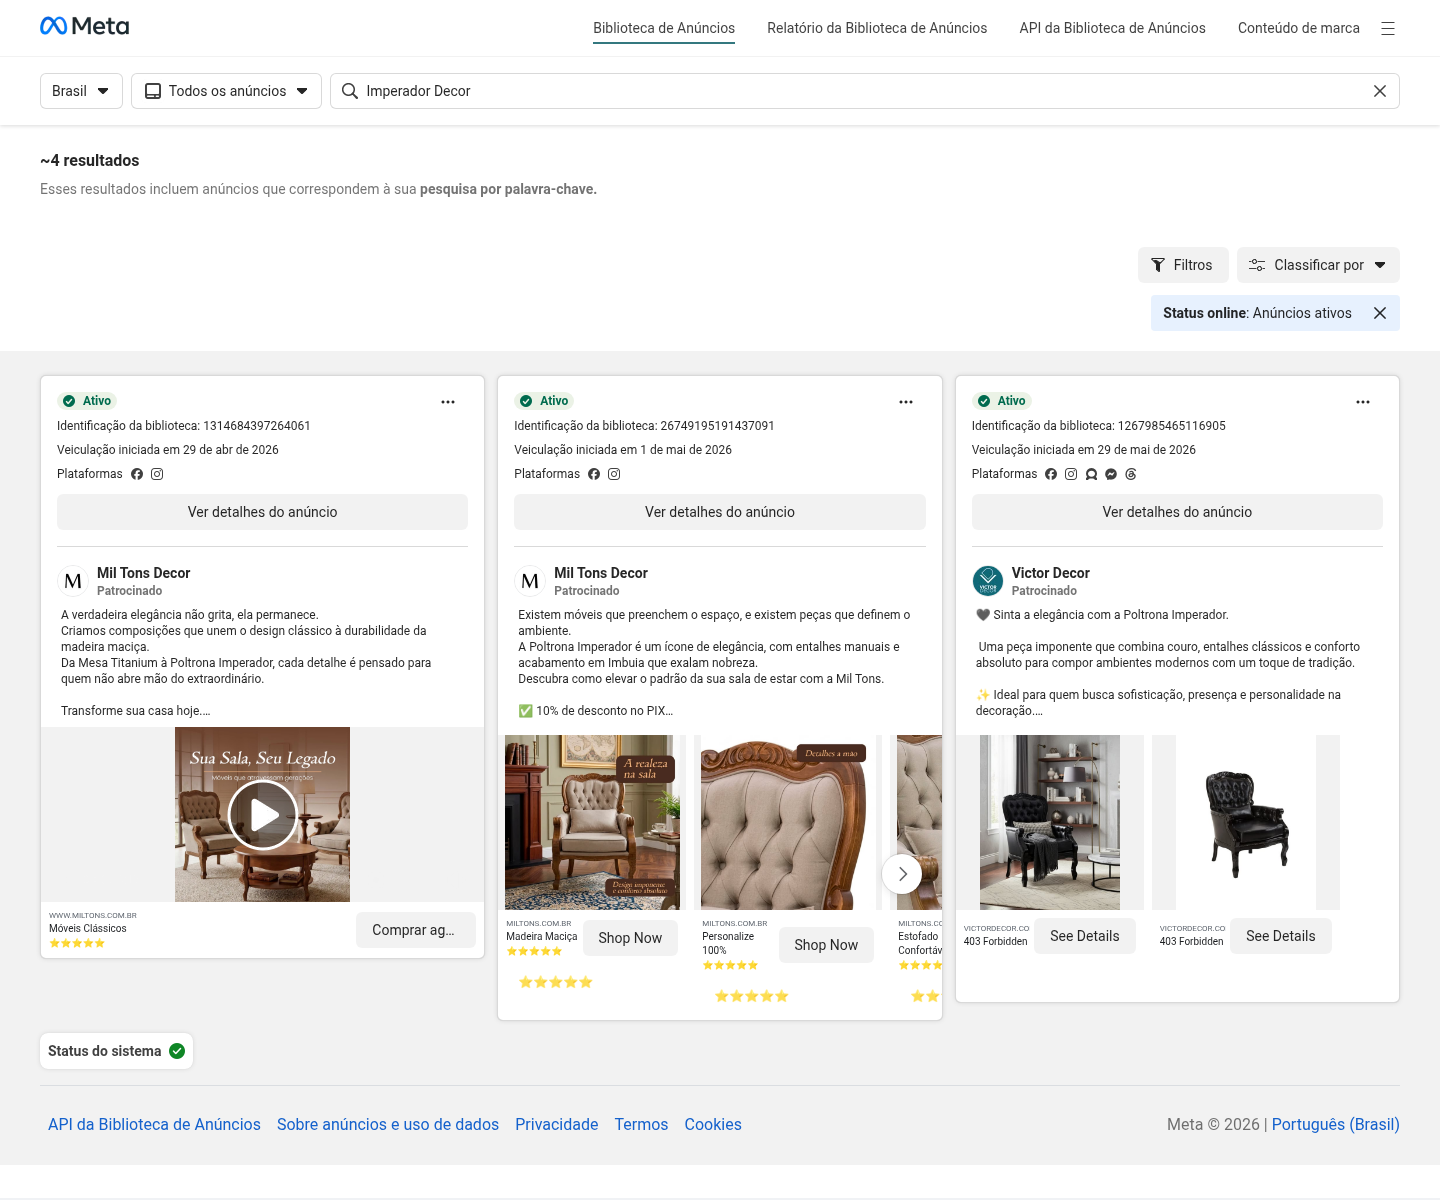Remove the Status online filter chip
The width and height of the screenshot is (1440, 1200).
tap(1380, 313)
